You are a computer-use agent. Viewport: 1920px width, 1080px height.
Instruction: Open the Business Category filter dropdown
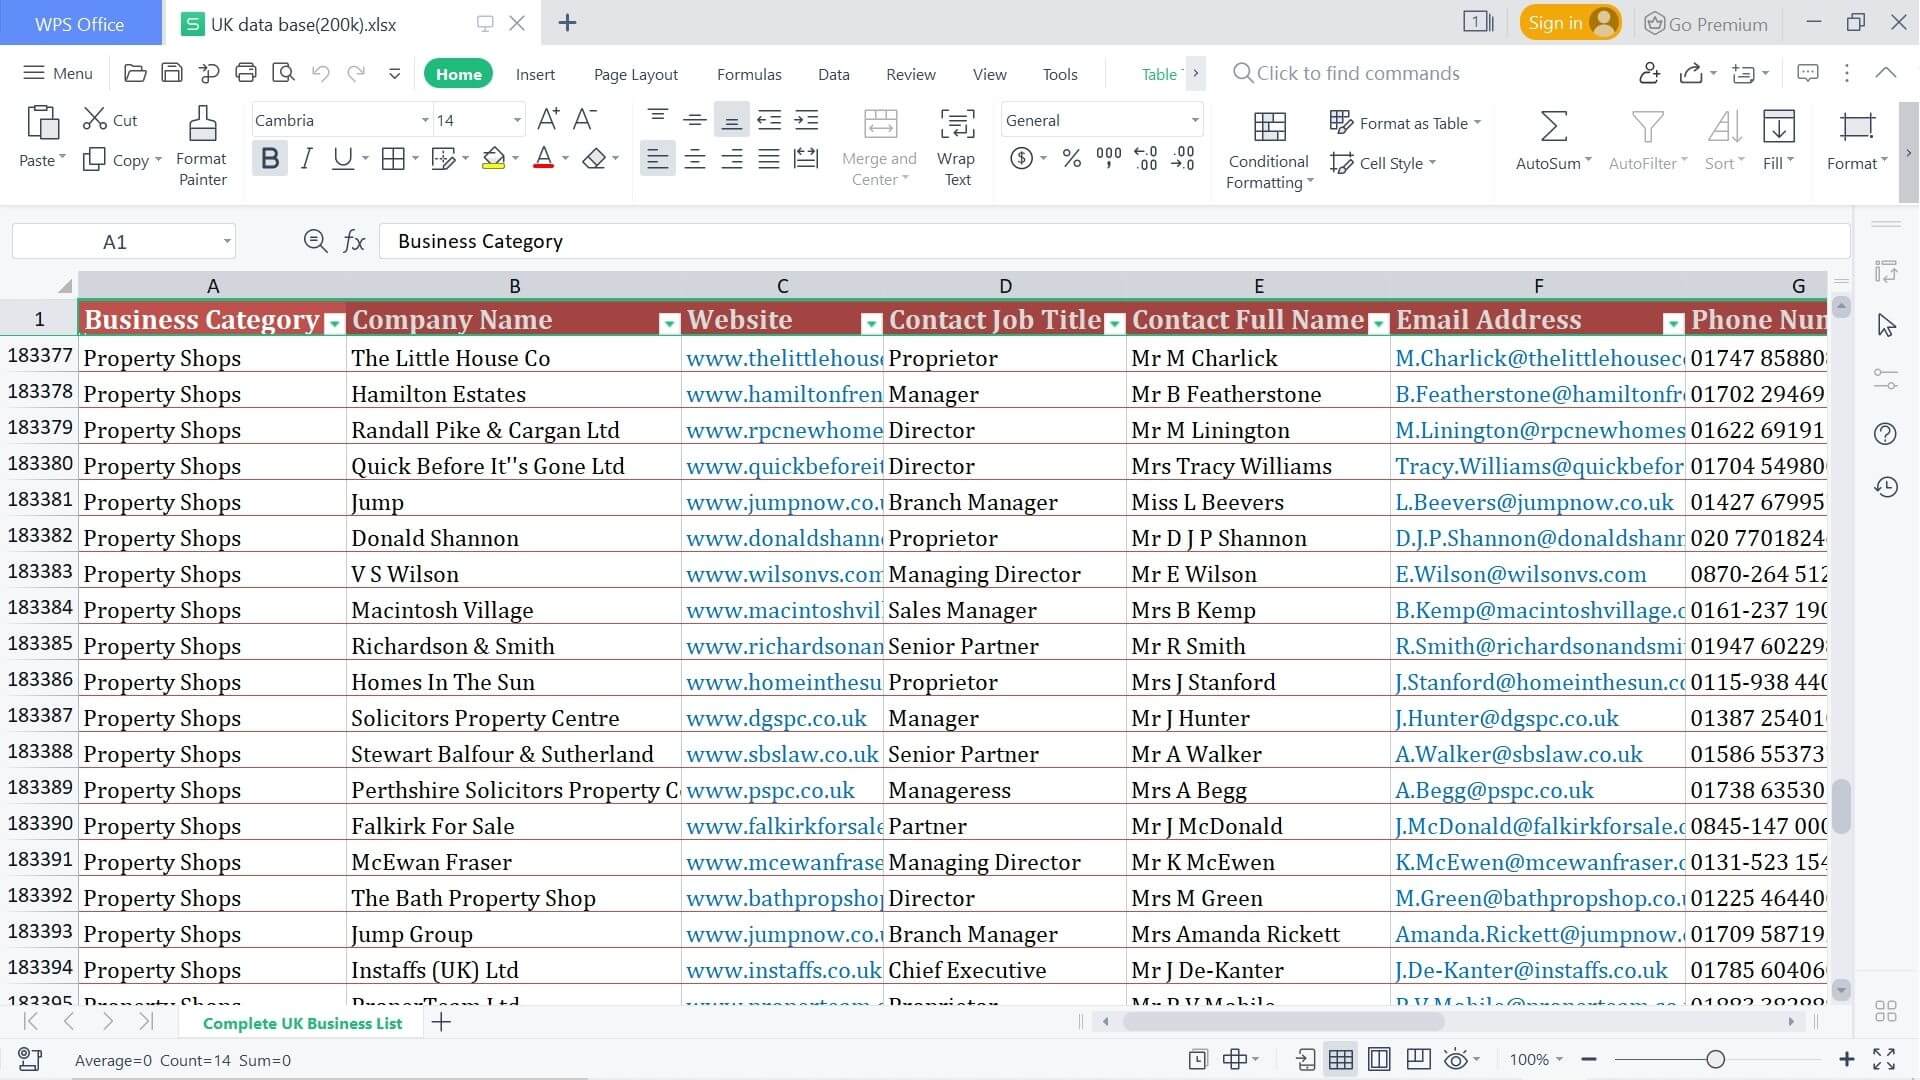point(334,323)
